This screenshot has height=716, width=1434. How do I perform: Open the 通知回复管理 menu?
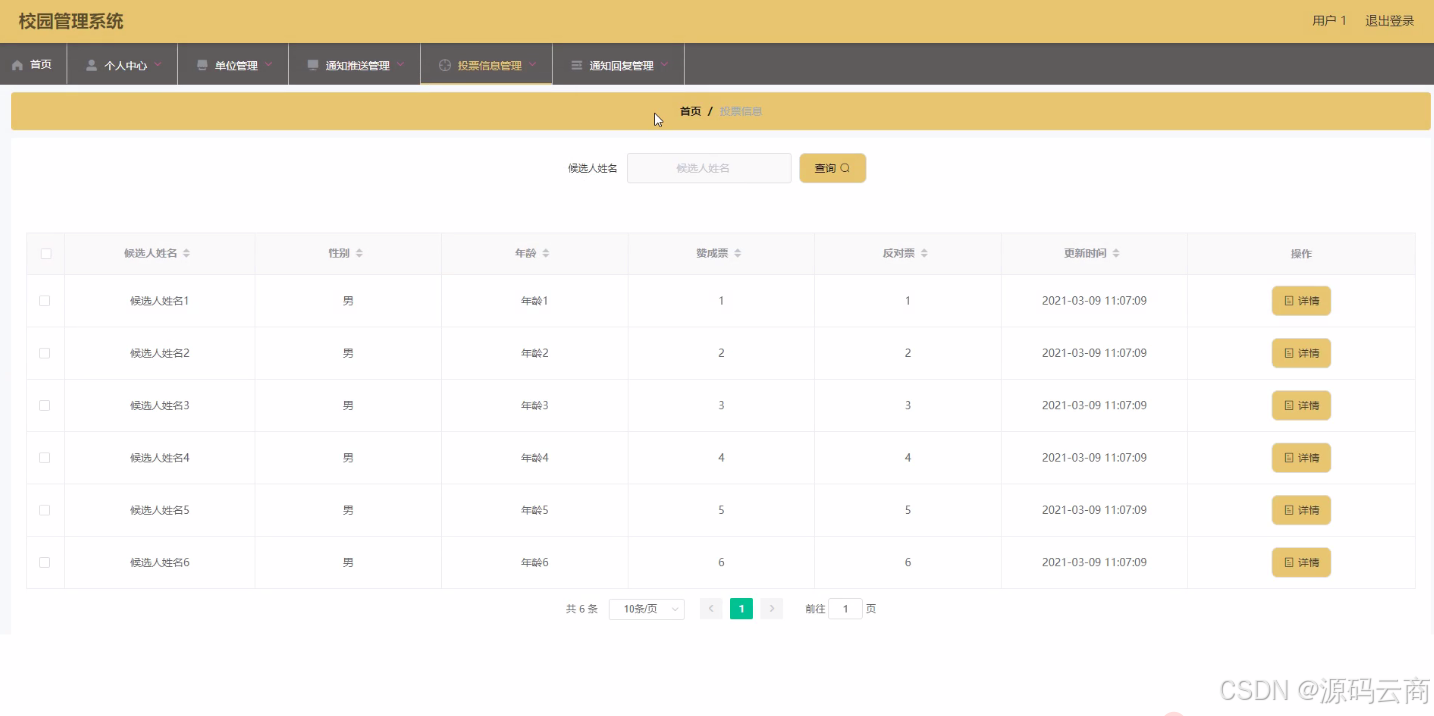tap(619, 64)
